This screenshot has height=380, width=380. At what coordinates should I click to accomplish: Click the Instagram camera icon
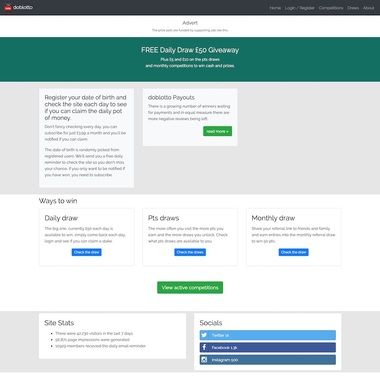coord(204,360)
